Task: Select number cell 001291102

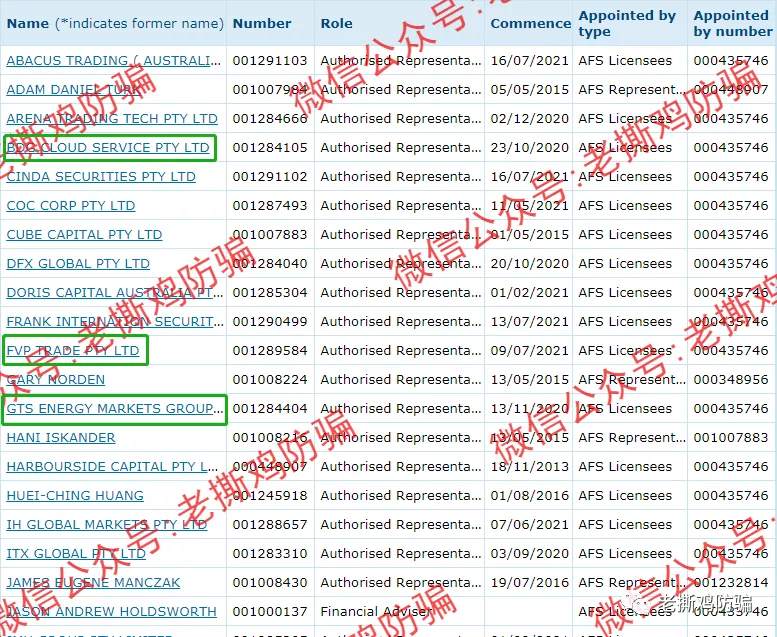Action: [270, 176]
